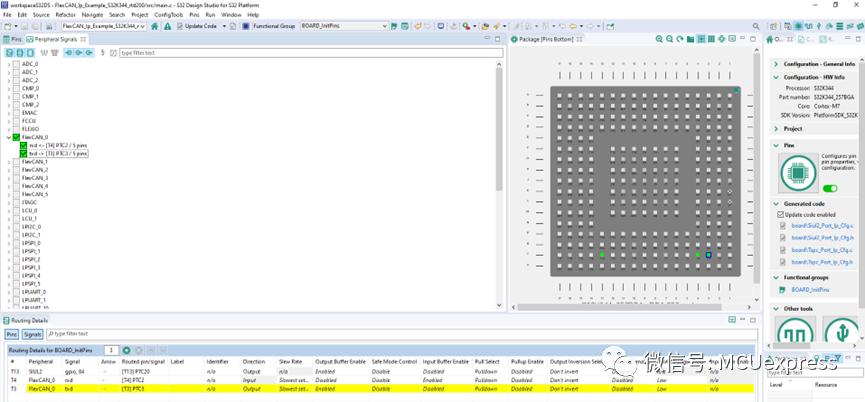Click the Pins filter button in Routing Details

pyautogui.click(x=12, y=334)
